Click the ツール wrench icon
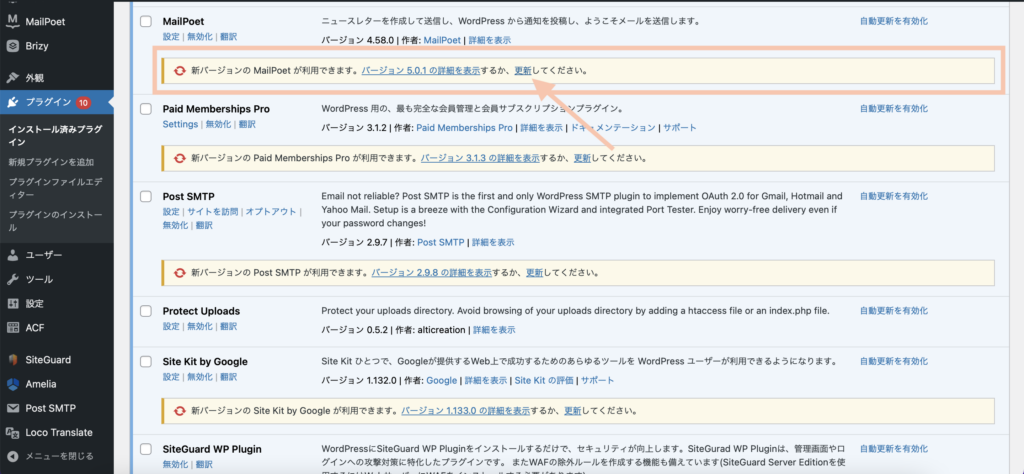The width and height of the screenshot is (1024, 474). click(x=12, y=279)
